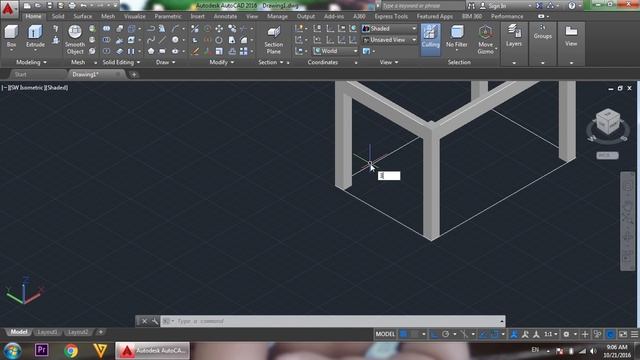640x360 pixels.
Task: Open the Section Plane tool
Action: click(x=273, y=40)
